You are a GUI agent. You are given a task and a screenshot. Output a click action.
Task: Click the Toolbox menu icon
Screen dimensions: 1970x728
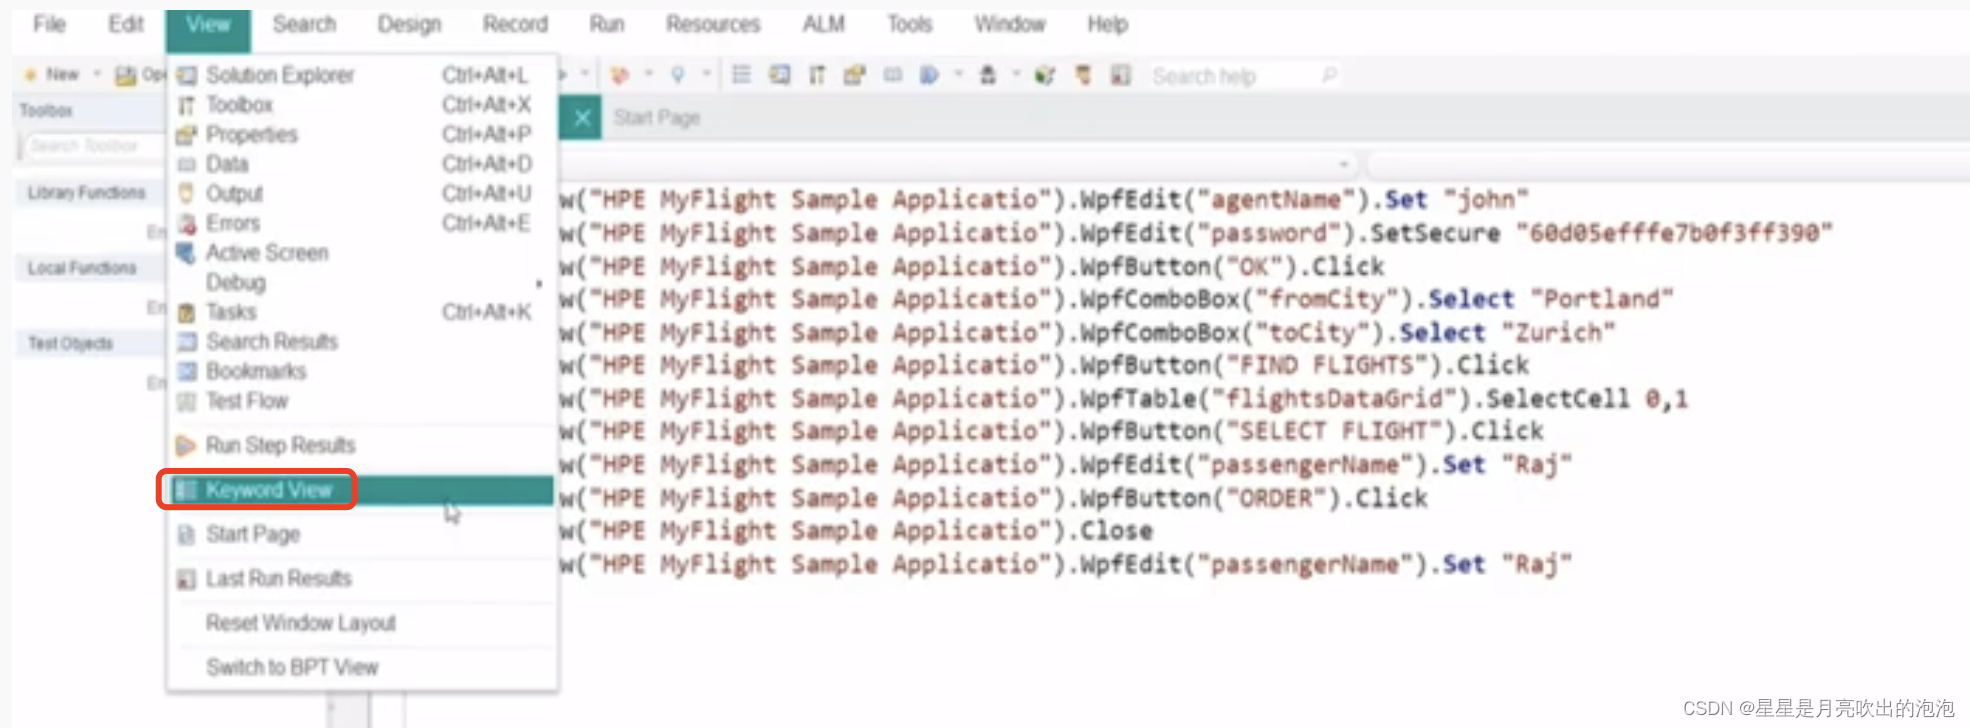tap(186, 105)
